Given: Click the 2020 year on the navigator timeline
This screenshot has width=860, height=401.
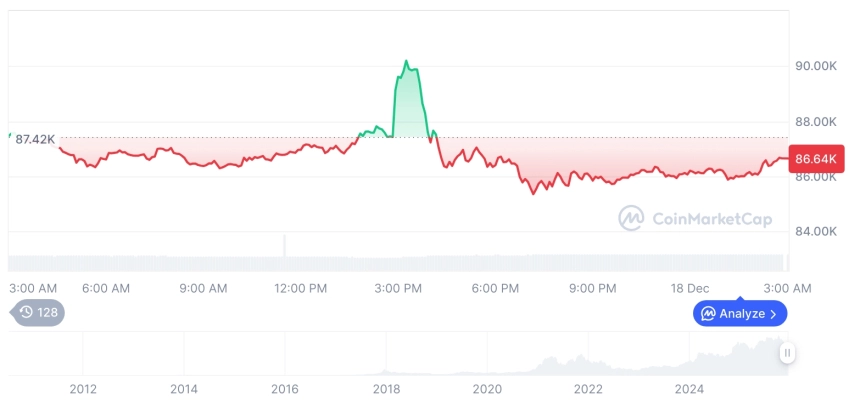Looking at the screenshot, I should tap(487, 389).
